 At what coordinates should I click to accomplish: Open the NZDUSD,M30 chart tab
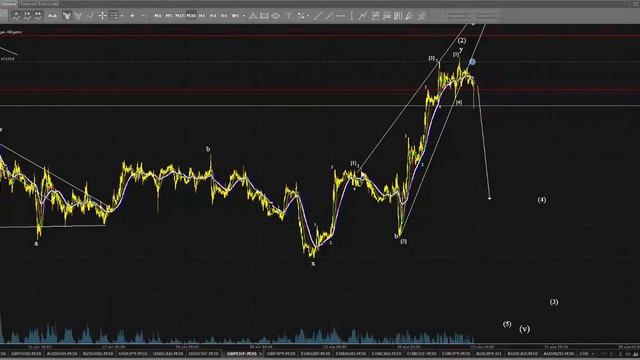pyautogui.click(x=97, y=353)
